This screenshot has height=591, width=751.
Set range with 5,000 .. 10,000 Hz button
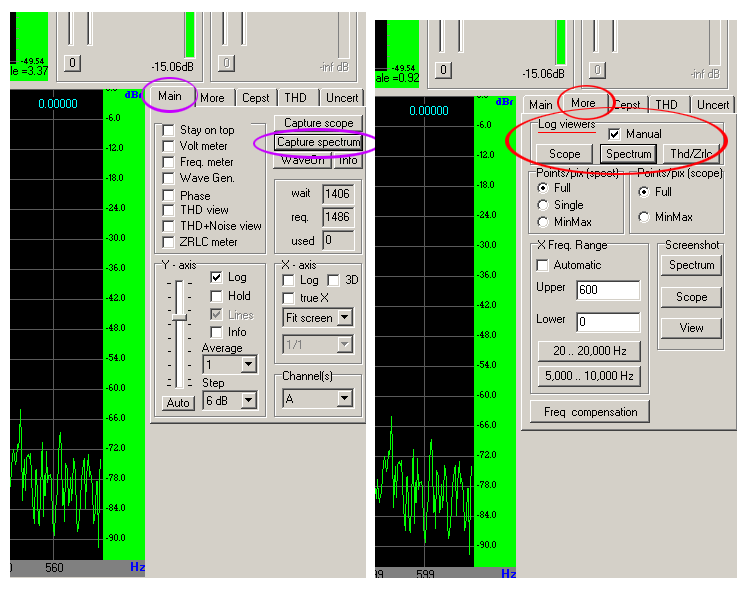(589, 376)
